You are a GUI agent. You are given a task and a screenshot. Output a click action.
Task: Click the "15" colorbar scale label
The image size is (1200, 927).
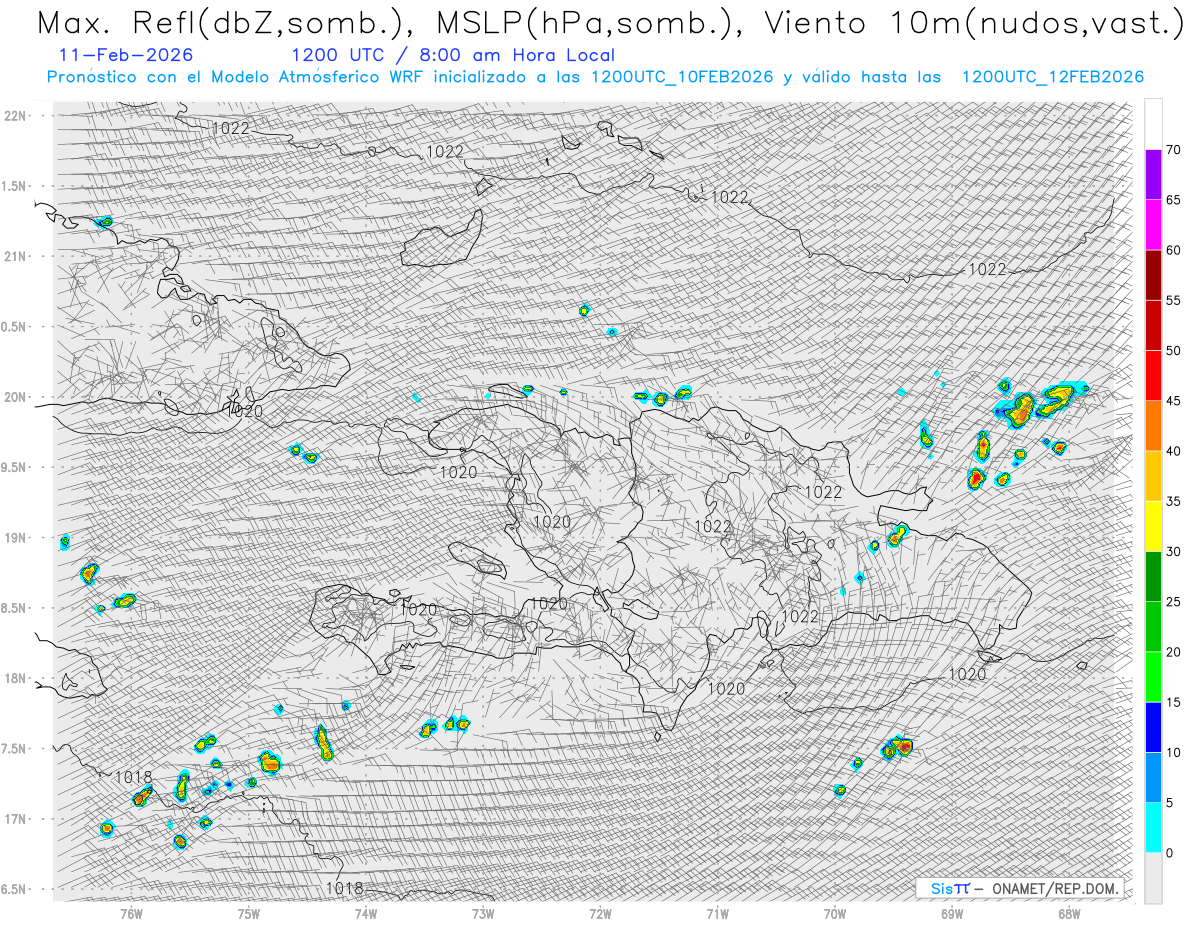1173,702
